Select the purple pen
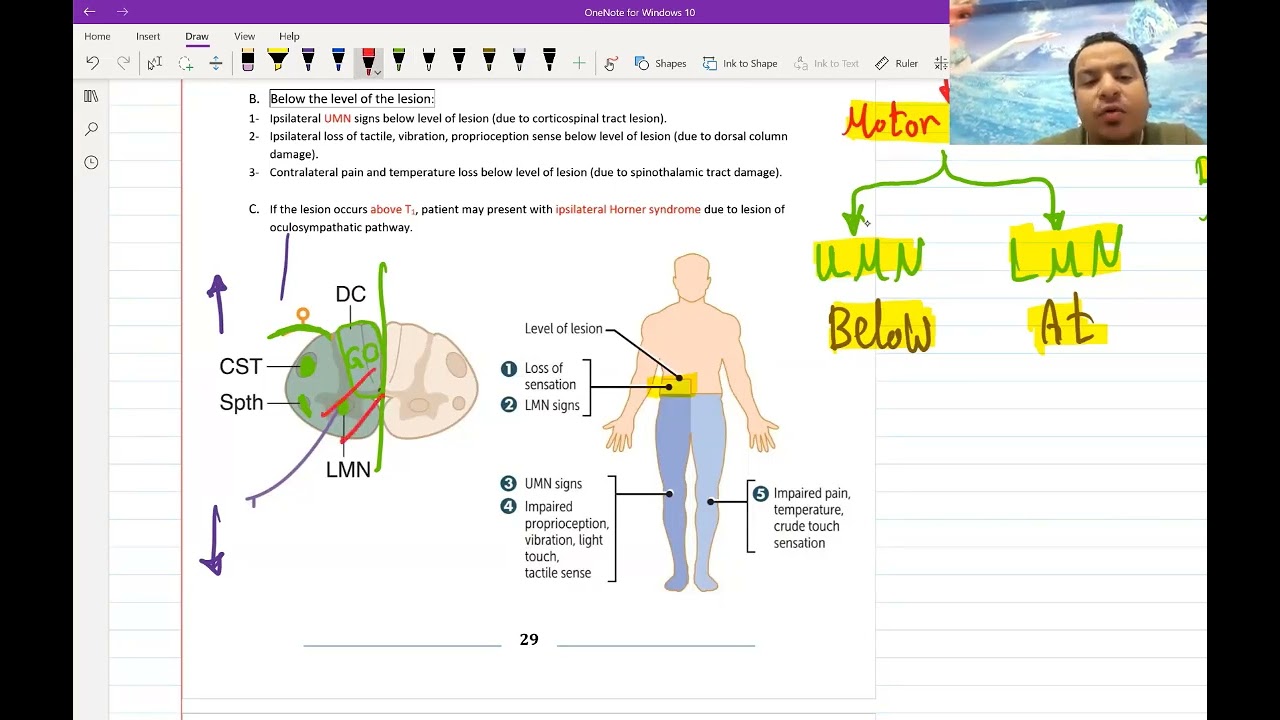Image resolution: width=1280 pixels, height=720 pixels. [308, 62]
